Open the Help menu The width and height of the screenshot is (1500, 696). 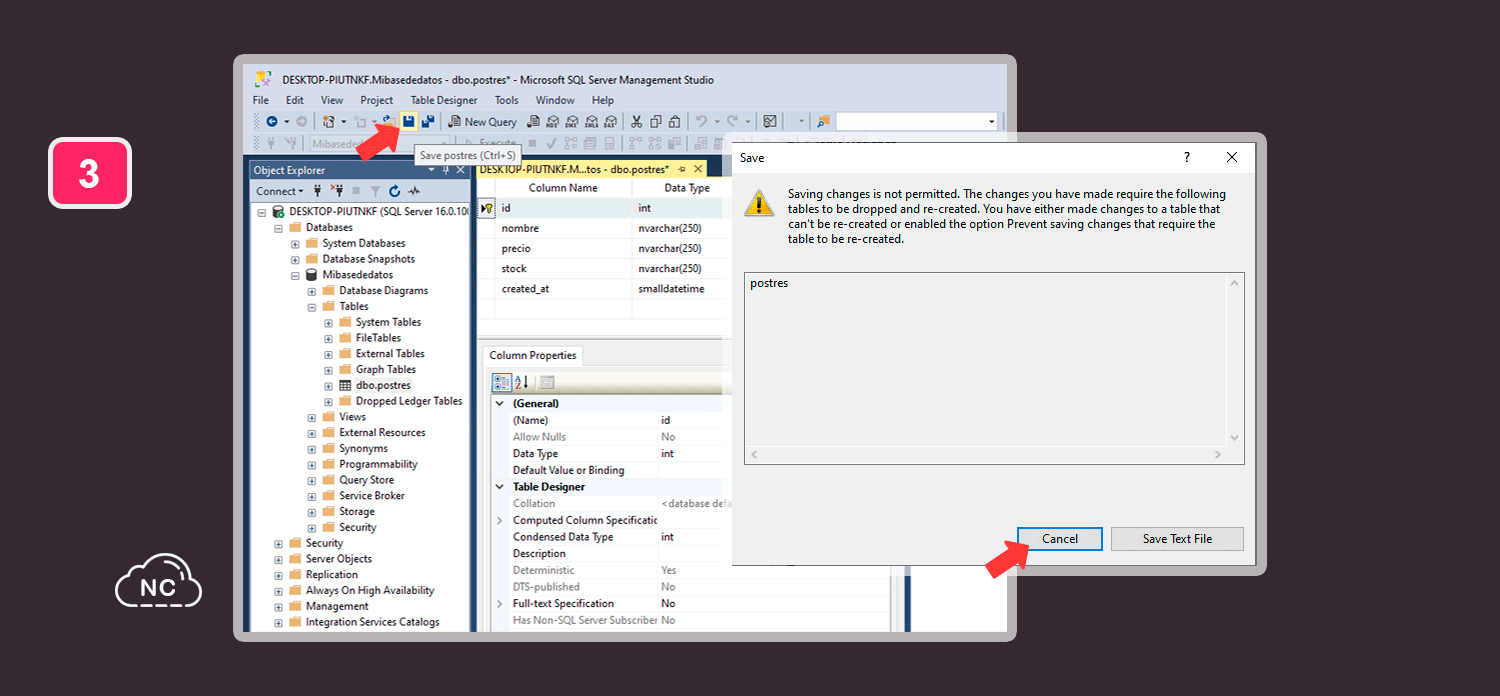603,100
